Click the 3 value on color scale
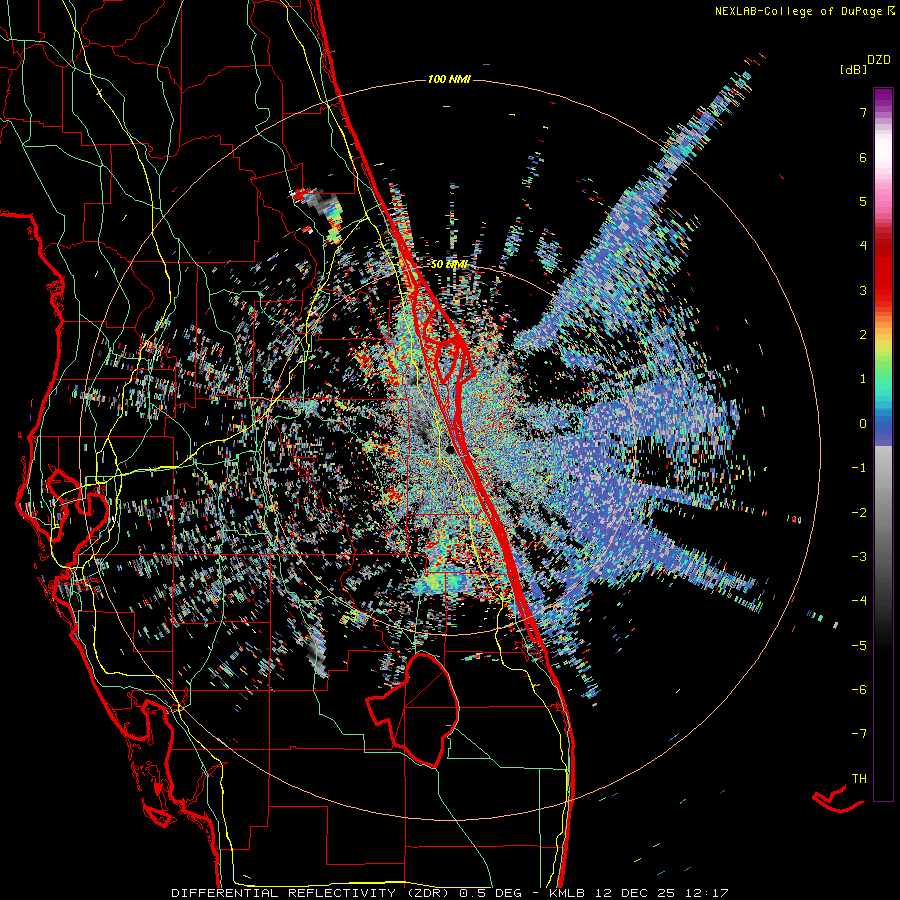Image resolution: width=900 pixels, height=900 pixels. 863,290
